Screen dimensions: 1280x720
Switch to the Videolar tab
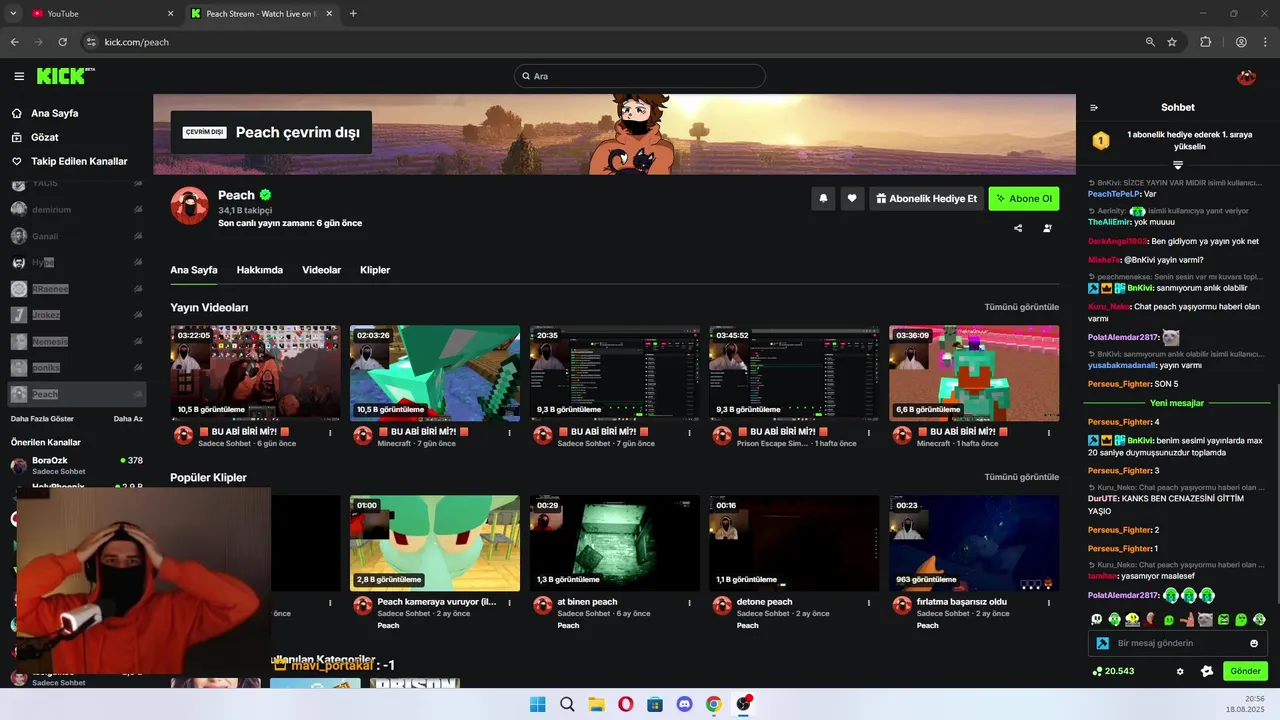click(322, 270)
